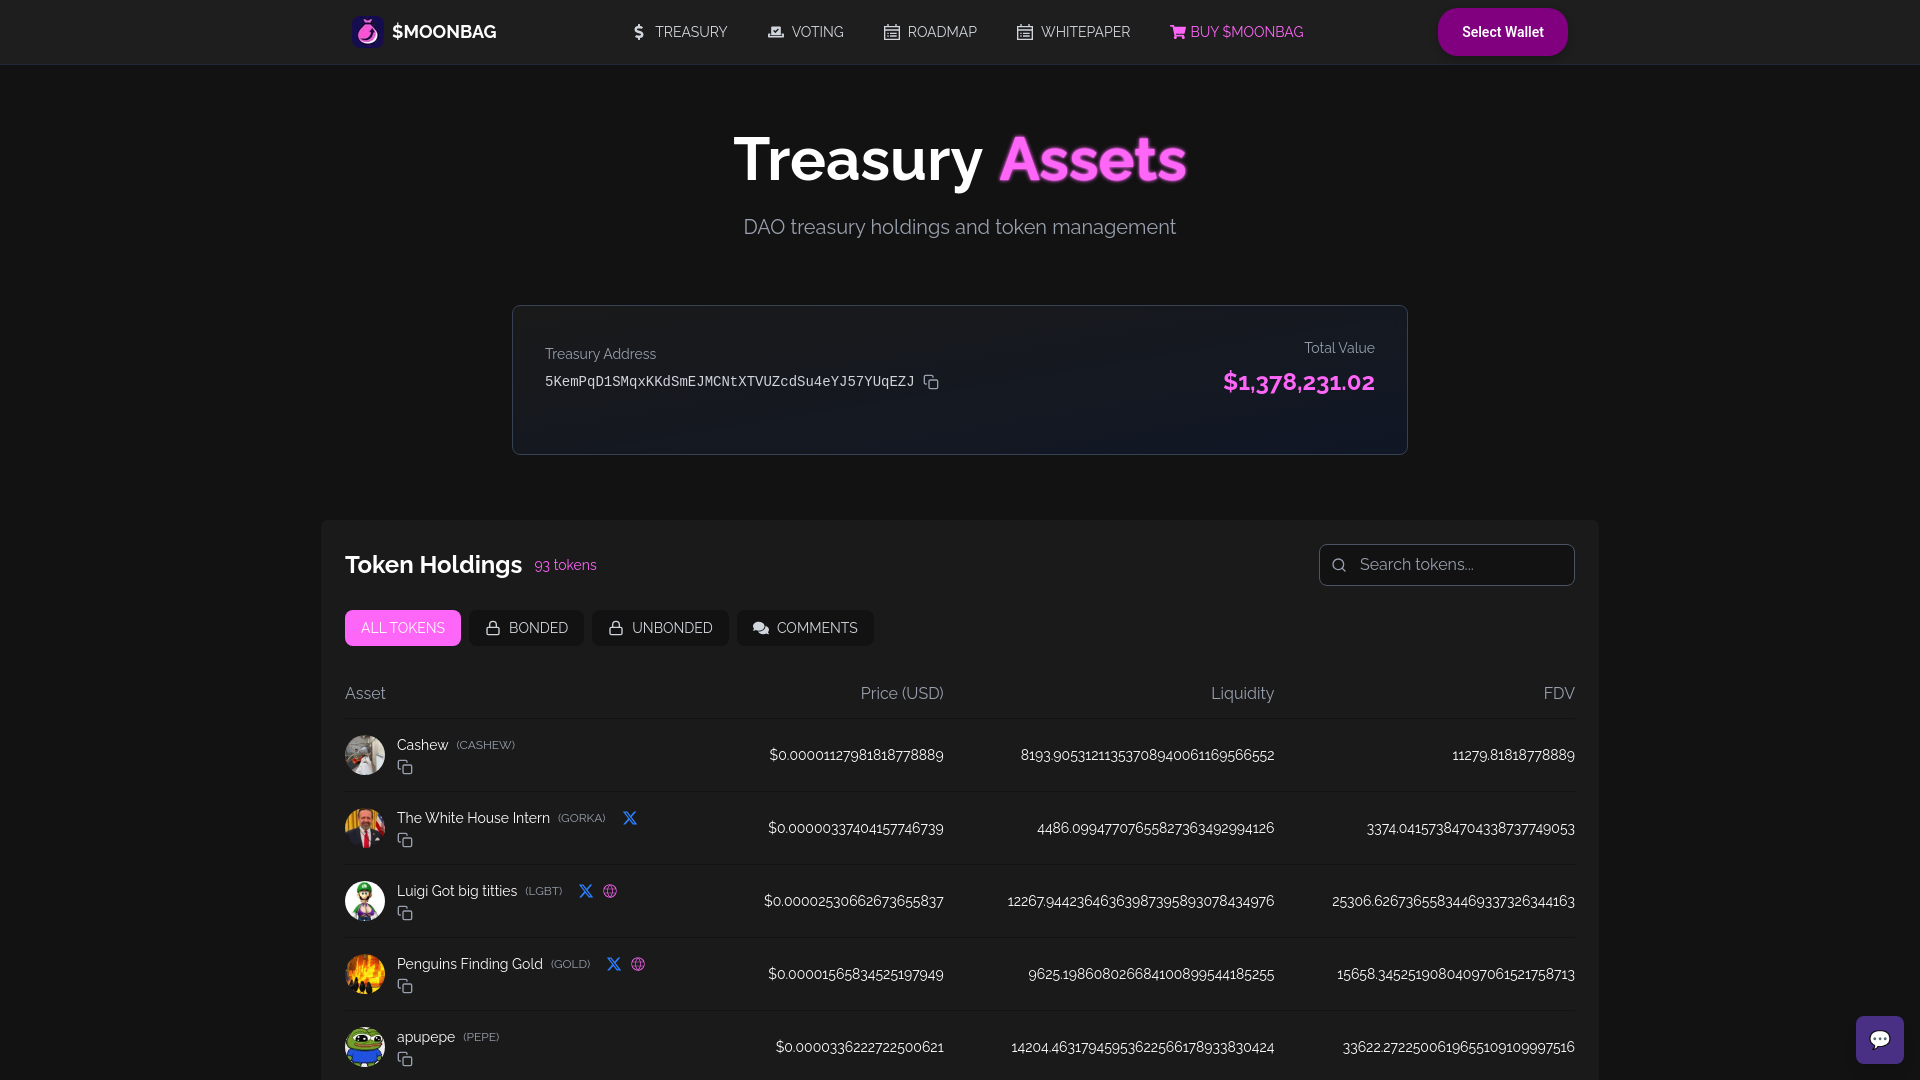Copy The White House Intern token address
The width and height of the screenshot is (1920, 1080).
pyautogui.click(x=405, y=840)
